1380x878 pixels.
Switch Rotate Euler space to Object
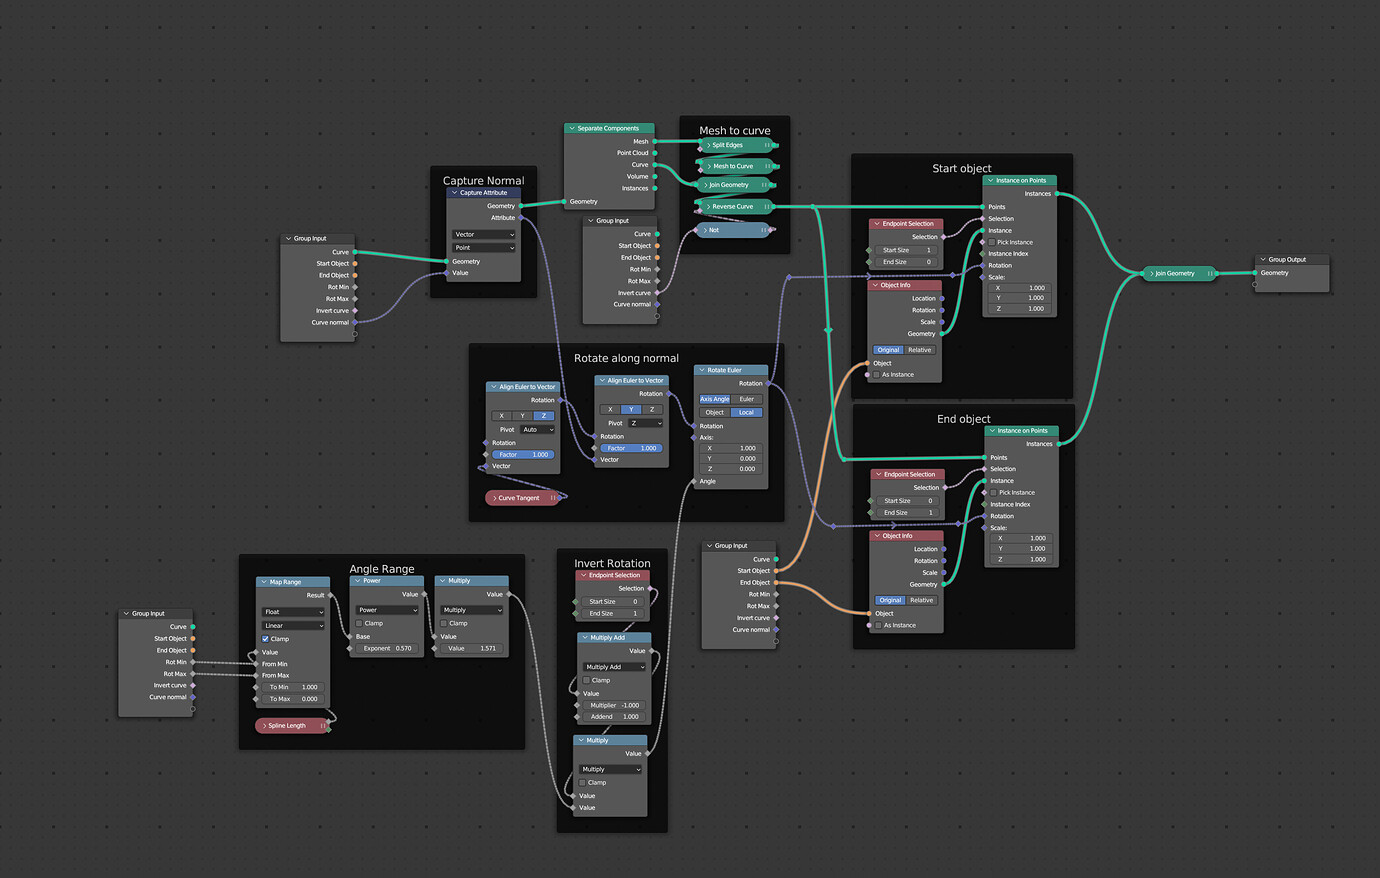coord(715,412)
